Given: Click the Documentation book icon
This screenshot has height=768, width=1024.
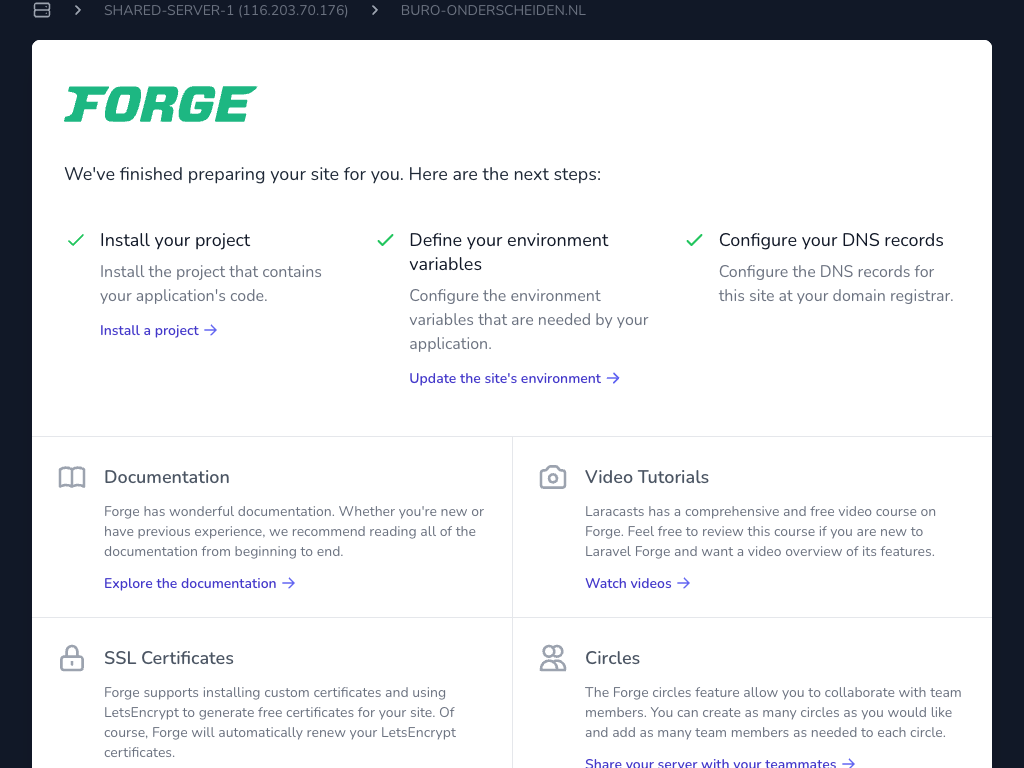Looking at the screenshot, I should [72, 477].
